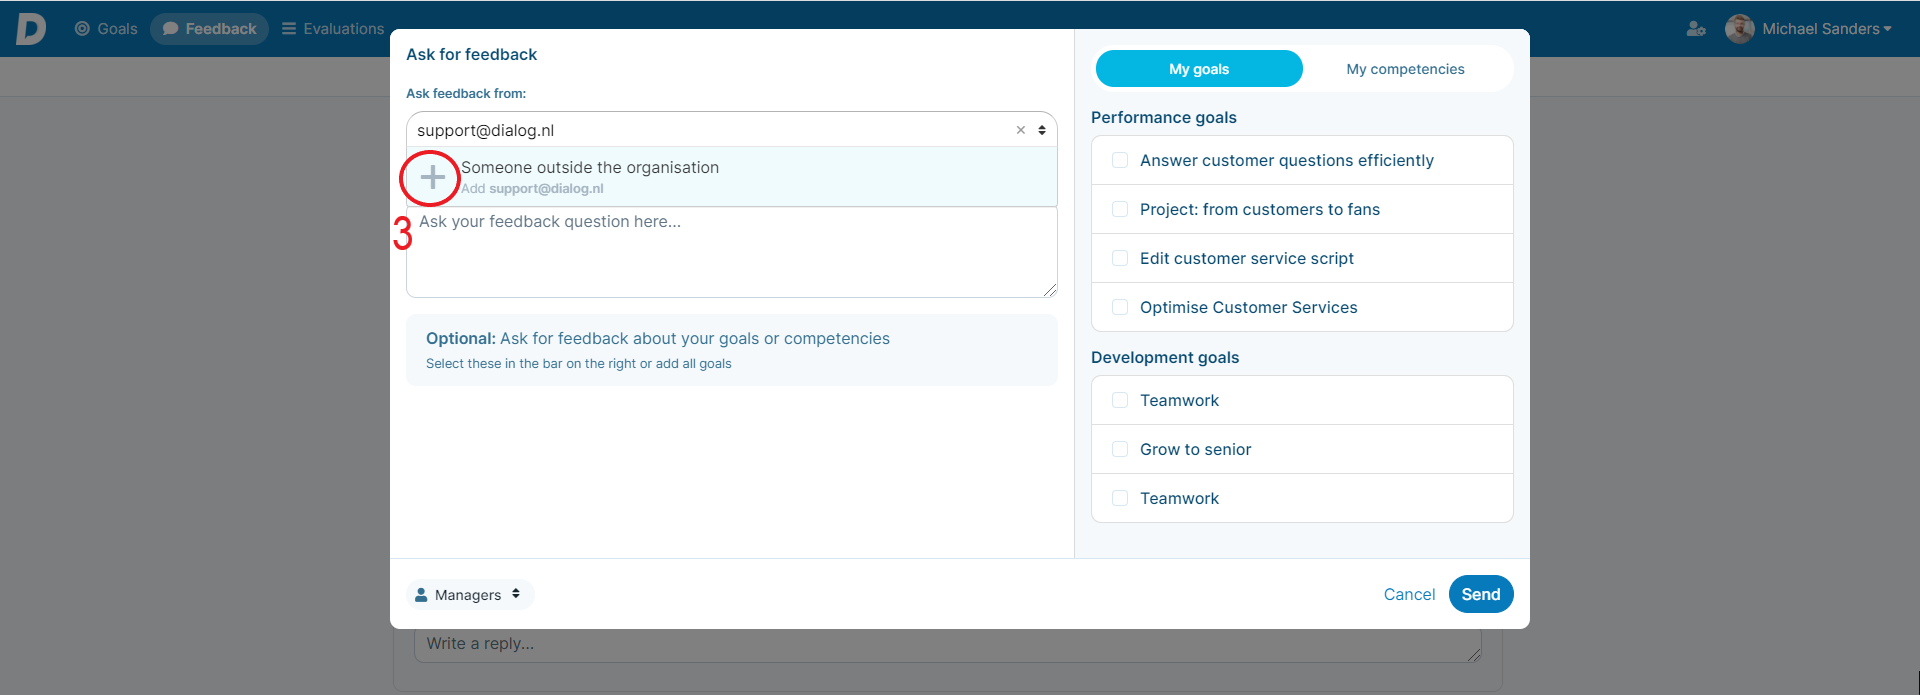Click the Cancel link
This screenshot has width=1920, height=695.
1409,594
